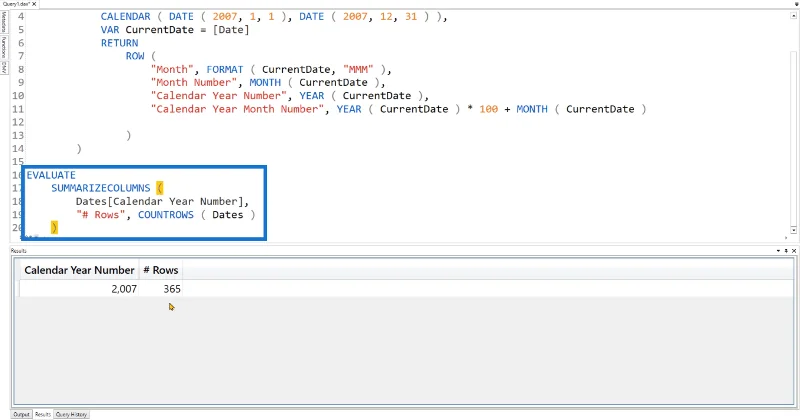This screenshot has height=420, width=800.
Task: Click SUMMARIZECOLUMNS function in the editor
Action: click(101, 188)
